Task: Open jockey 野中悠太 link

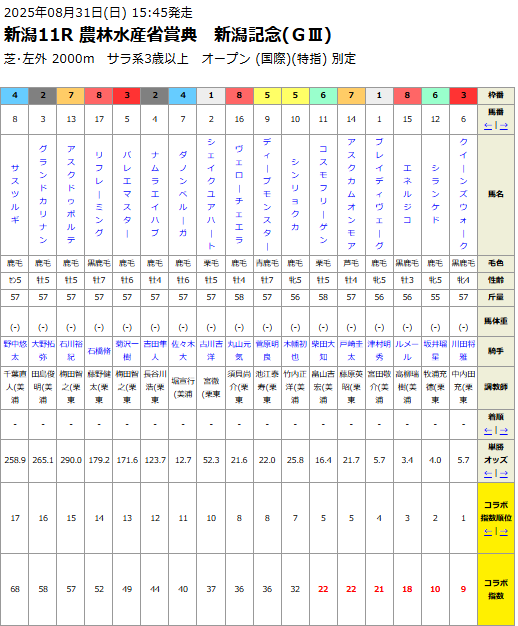Action: pyautogui.click(x=15, y=350)
